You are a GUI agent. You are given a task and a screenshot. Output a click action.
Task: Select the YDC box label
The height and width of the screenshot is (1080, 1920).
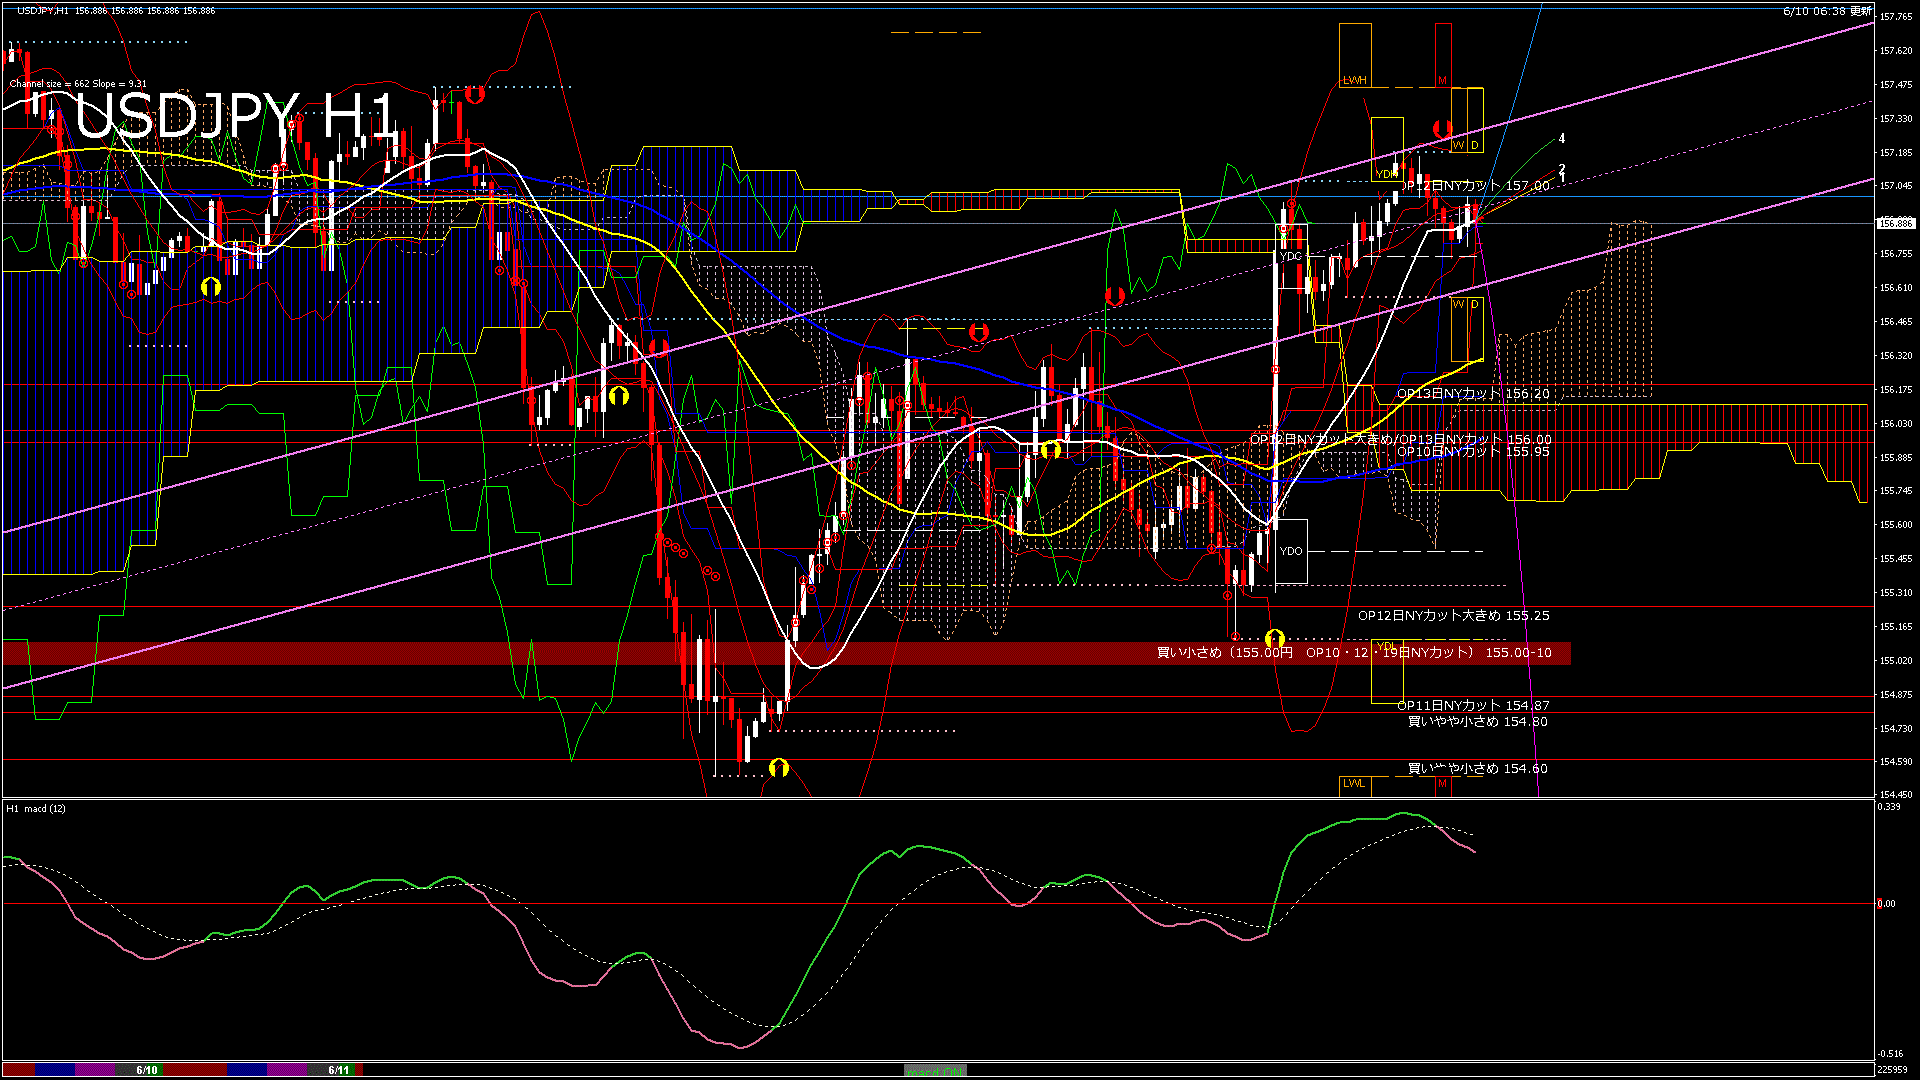pos(1291,257)
